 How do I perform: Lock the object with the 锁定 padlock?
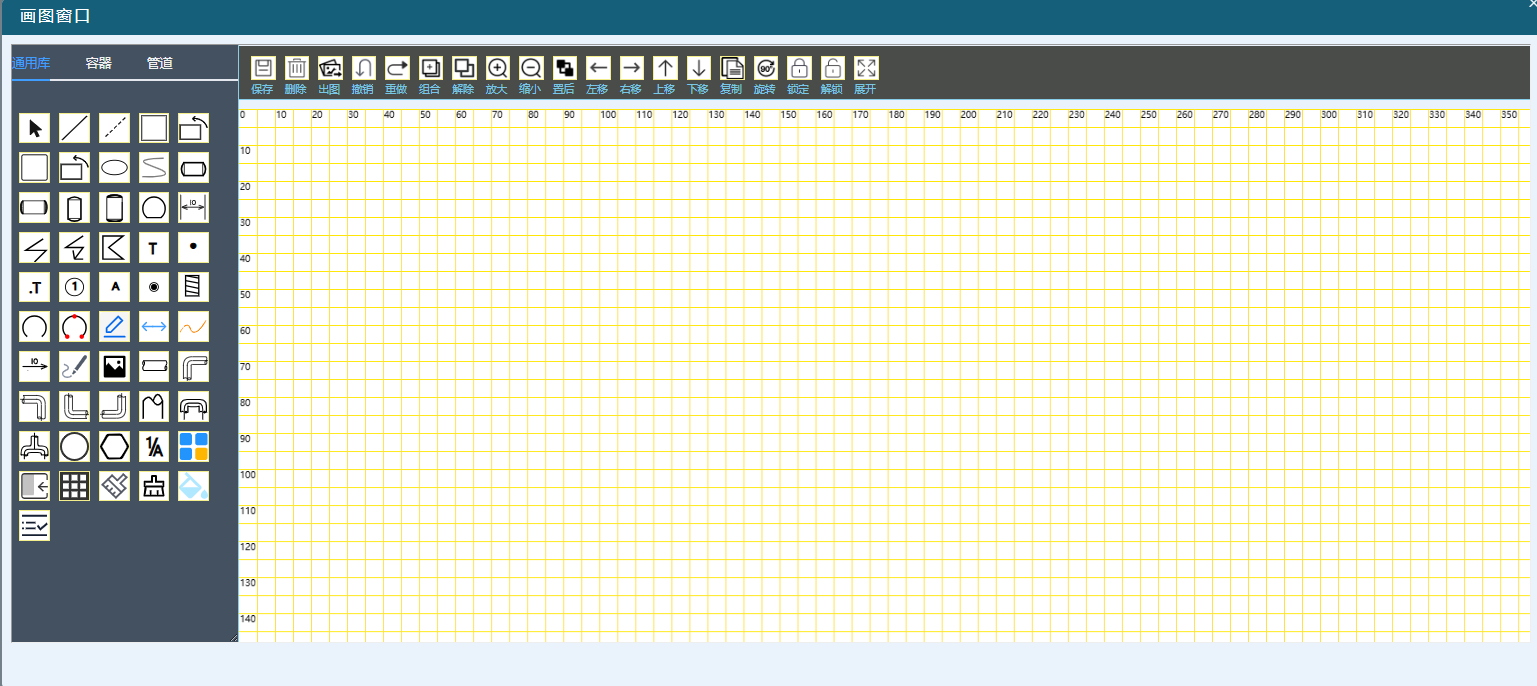click(x=799, y=68)
